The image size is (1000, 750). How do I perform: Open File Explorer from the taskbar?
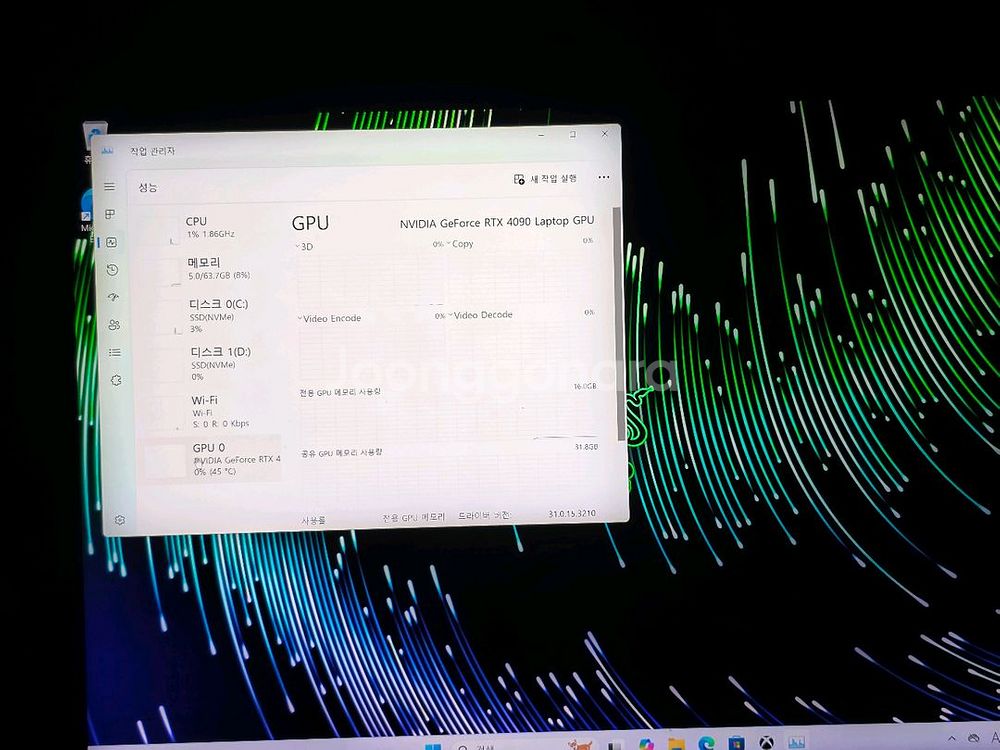point(676,744)
